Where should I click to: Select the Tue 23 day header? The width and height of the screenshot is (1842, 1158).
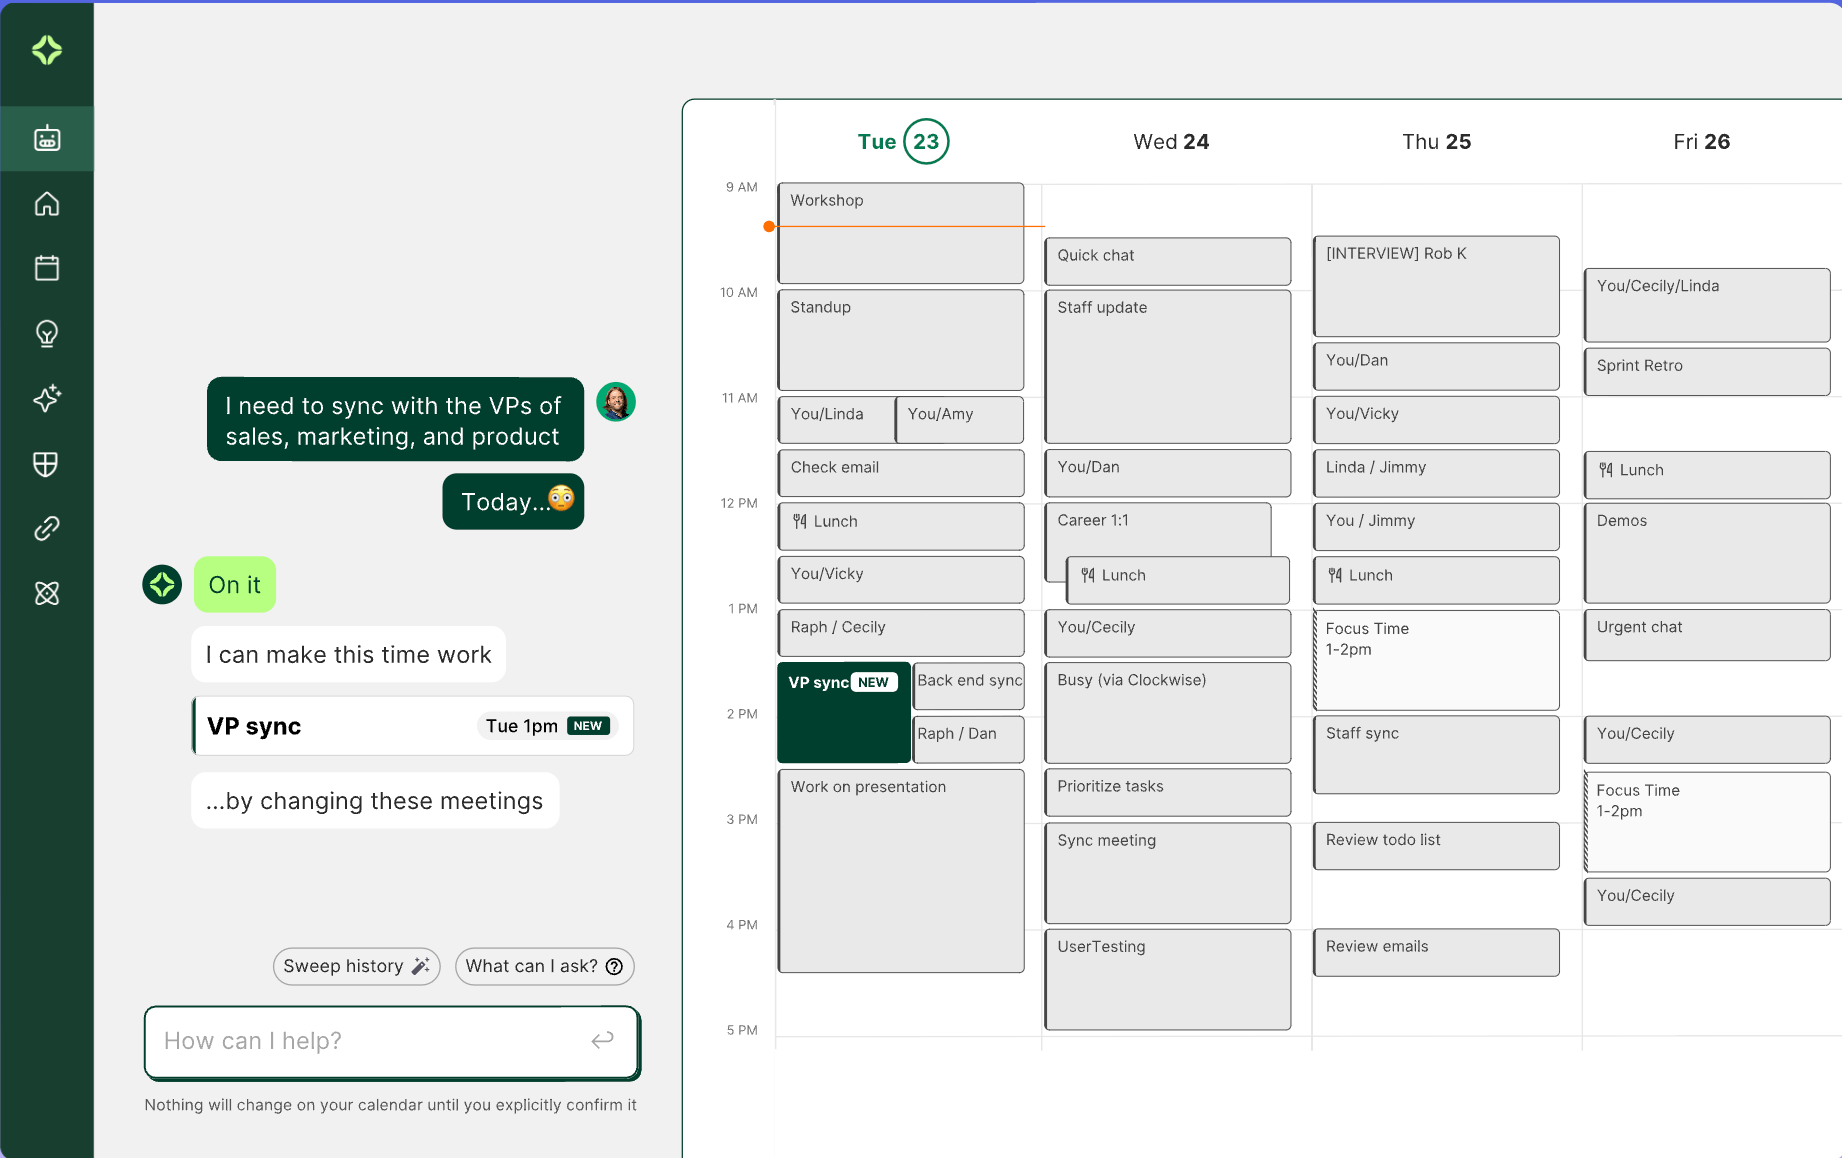coord(903,142)
